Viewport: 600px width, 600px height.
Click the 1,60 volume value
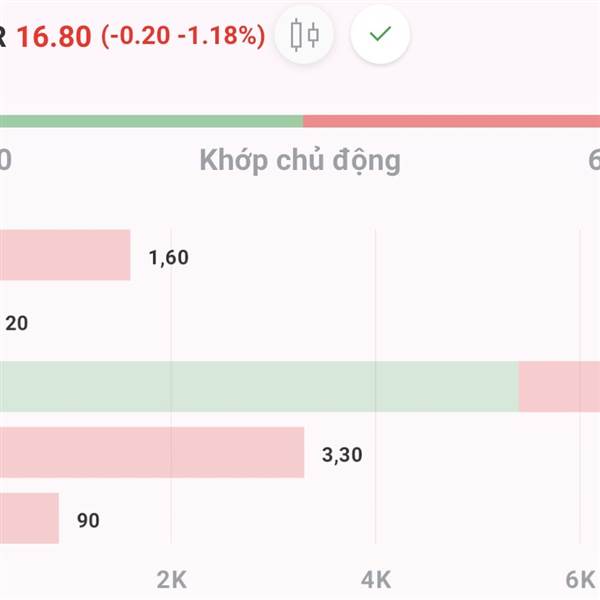[168, 257]
